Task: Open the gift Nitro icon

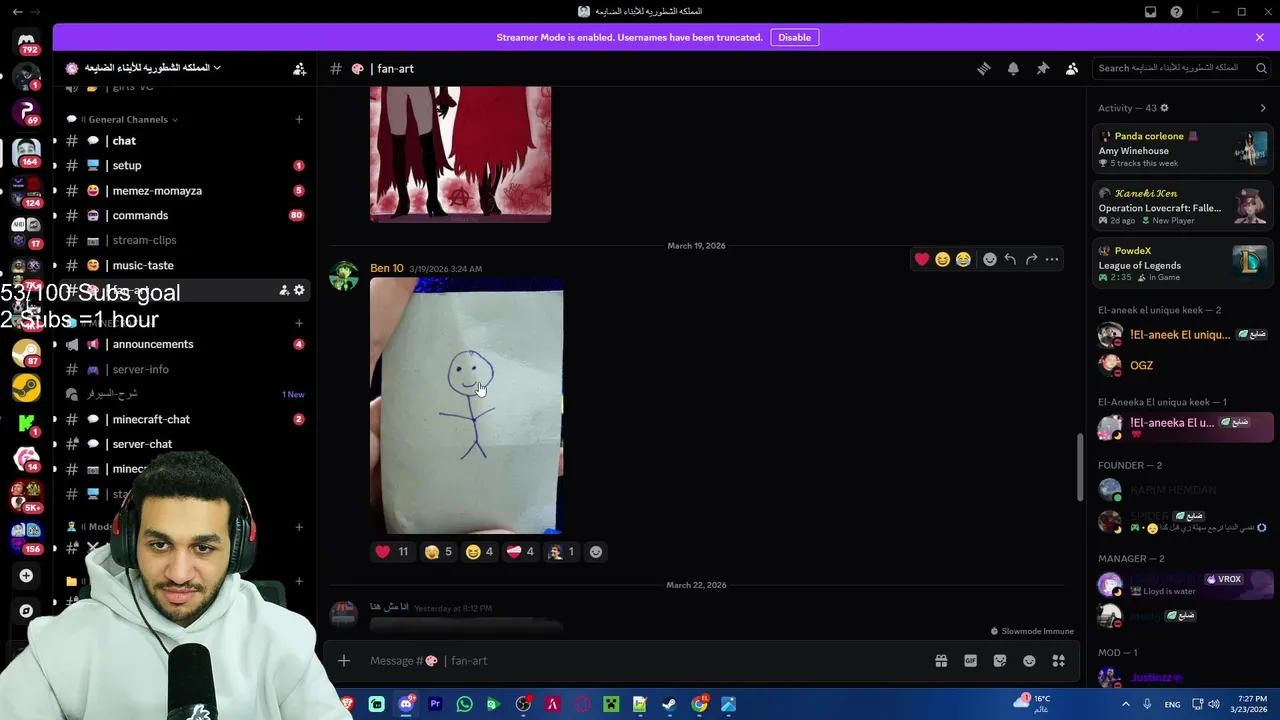Action: (x=941, y=661)
